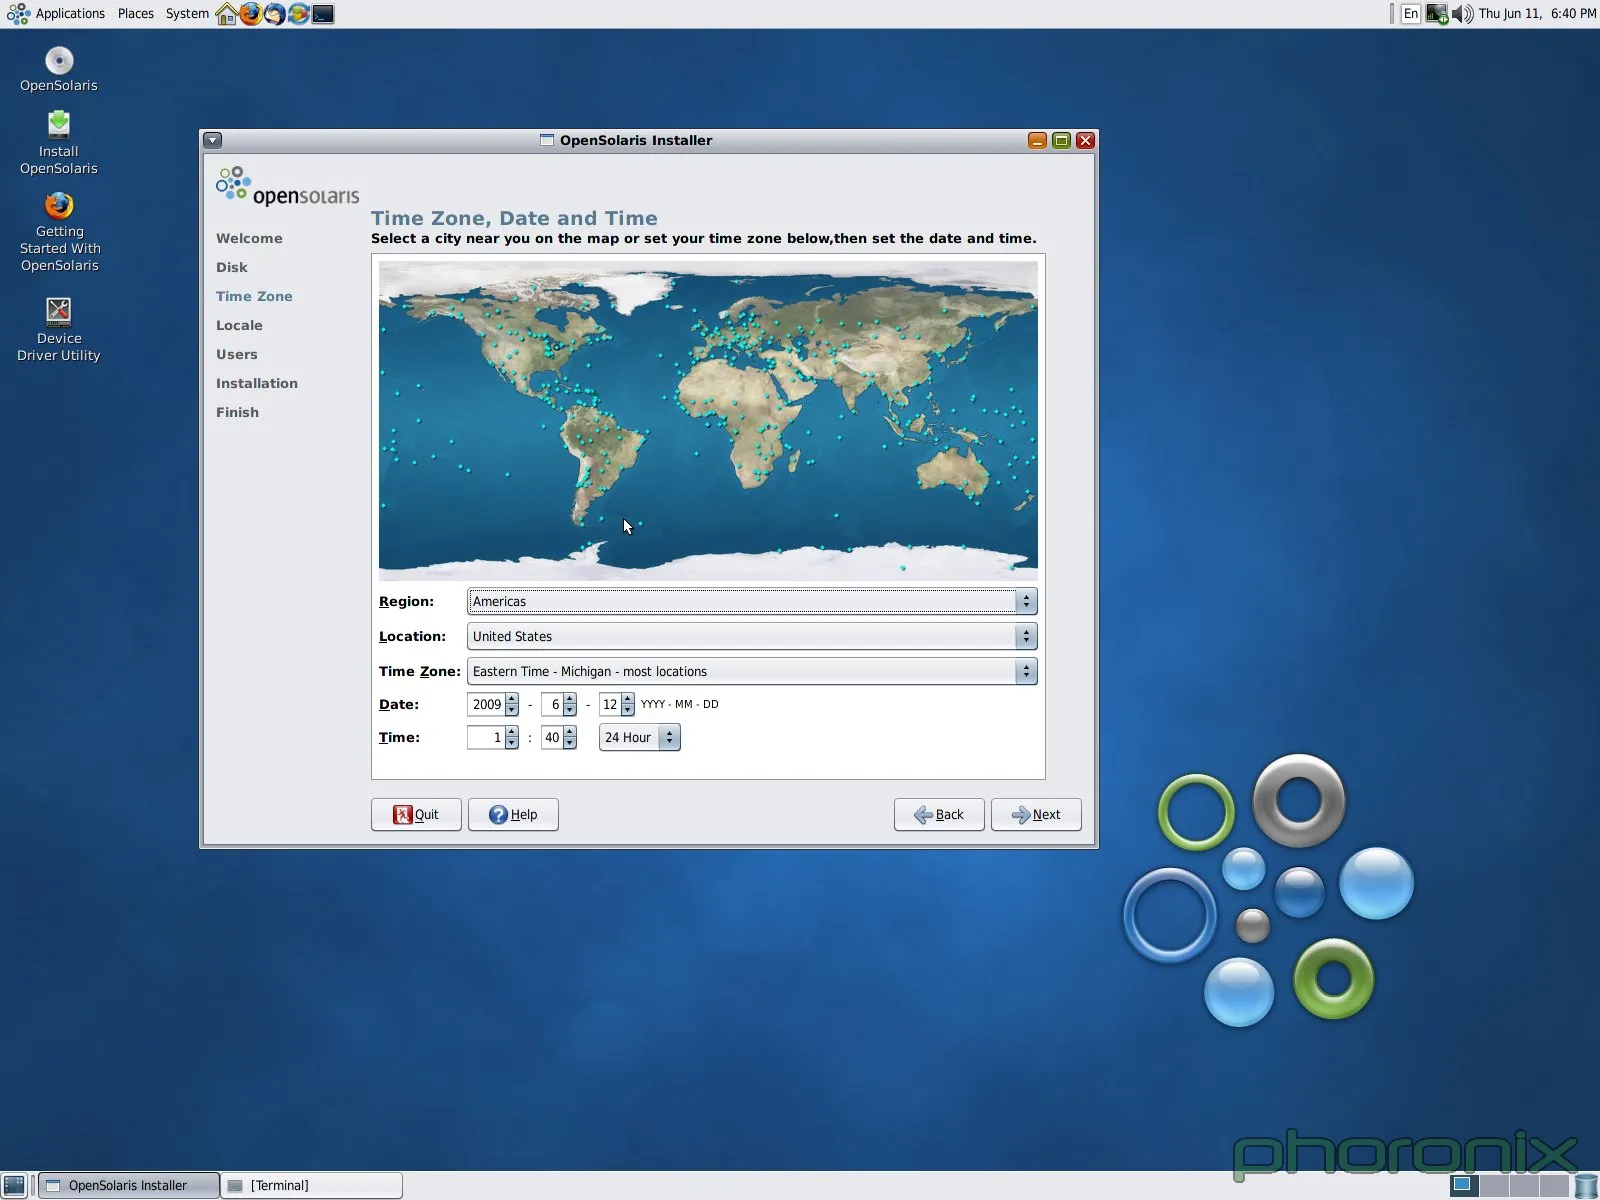Switch to the Terminal taskbar entry
This screenshot has width=1600, height=1200.
pos(312,1186)
